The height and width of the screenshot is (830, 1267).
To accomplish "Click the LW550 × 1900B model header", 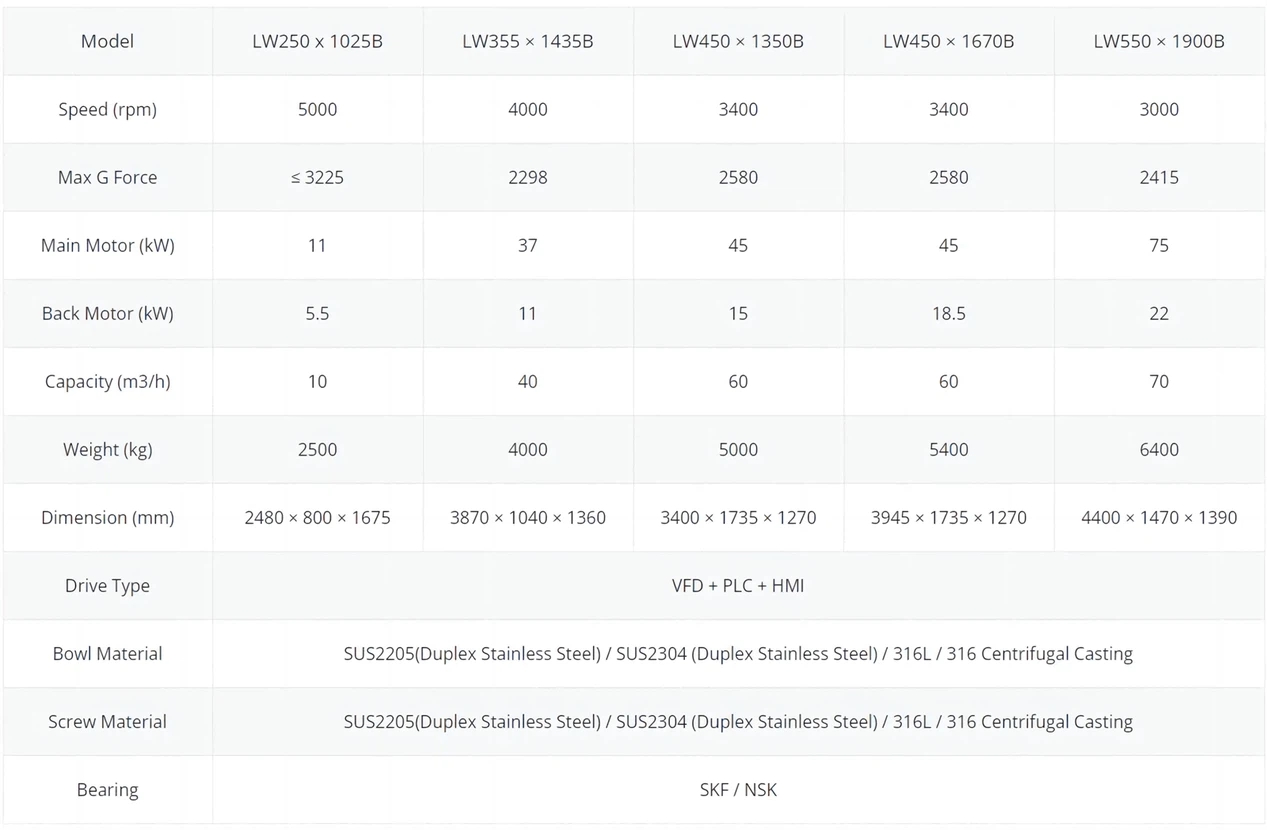I will [x=1158, y=41].
